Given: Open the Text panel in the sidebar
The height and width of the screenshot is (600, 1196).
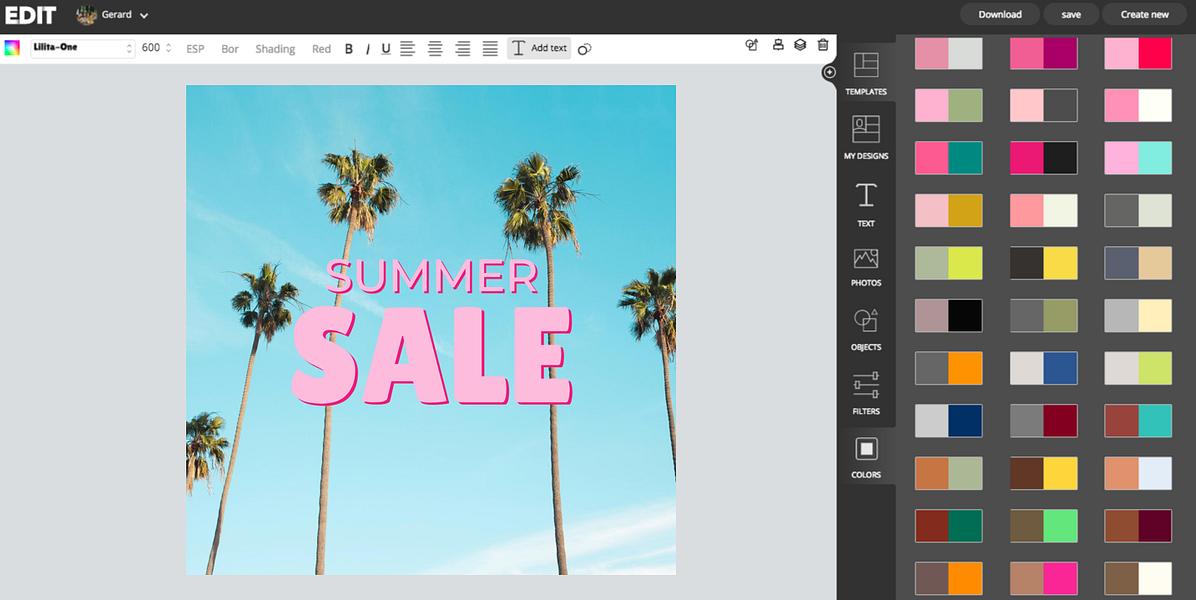Looking at the screenshot, I should click(866, 204).
